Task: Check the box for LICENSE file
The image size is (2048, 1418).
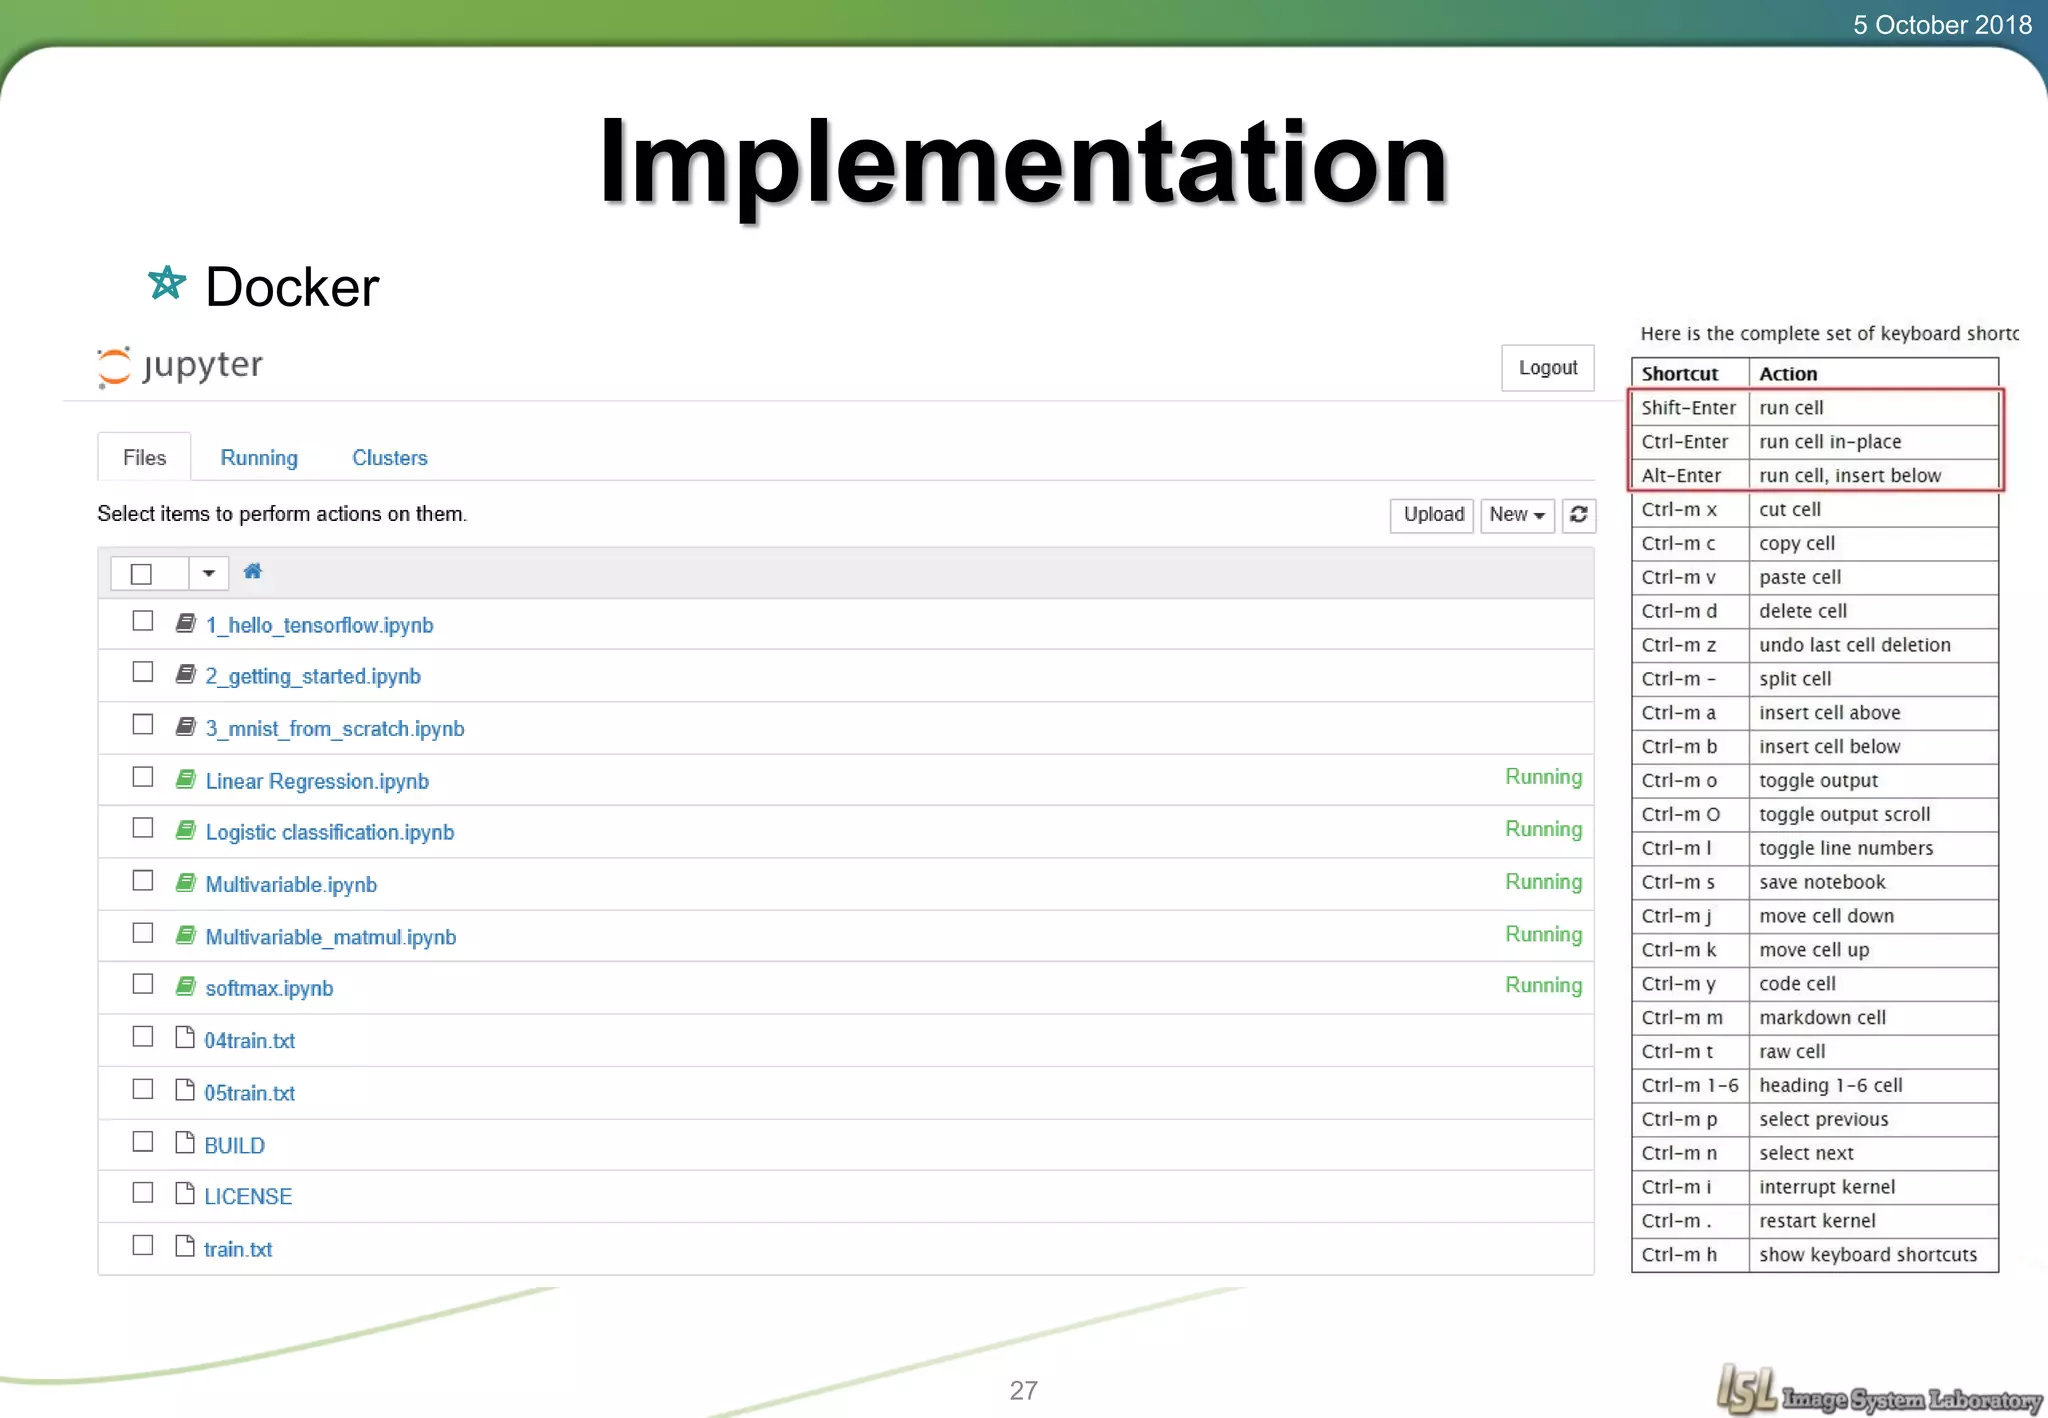Action: point(143,1193)
